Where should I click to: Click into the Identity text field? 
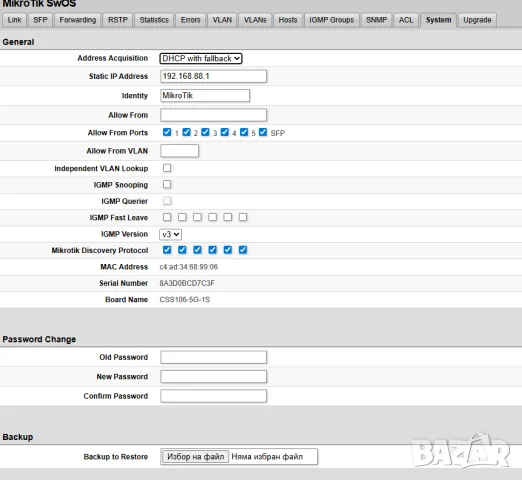click(205, 96)
